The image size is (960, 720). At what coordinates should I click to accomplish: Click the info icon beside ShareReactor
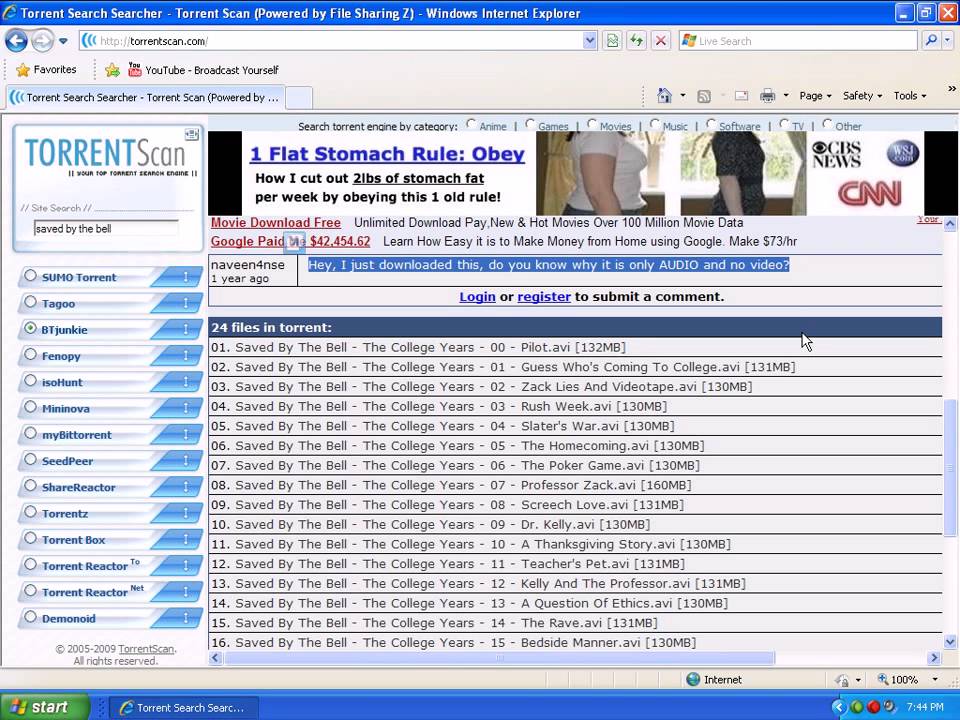pos(184,487)
